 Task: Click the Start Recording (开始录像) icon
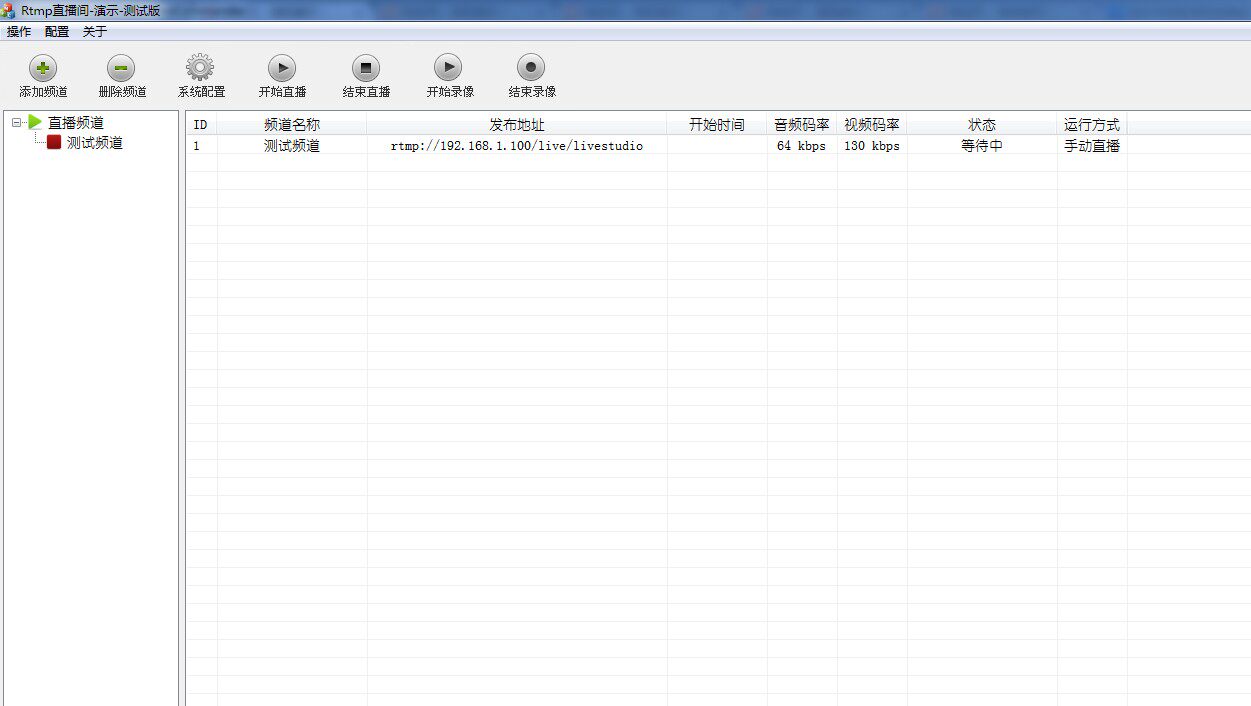pyautogui.click(x=448, y=68)
